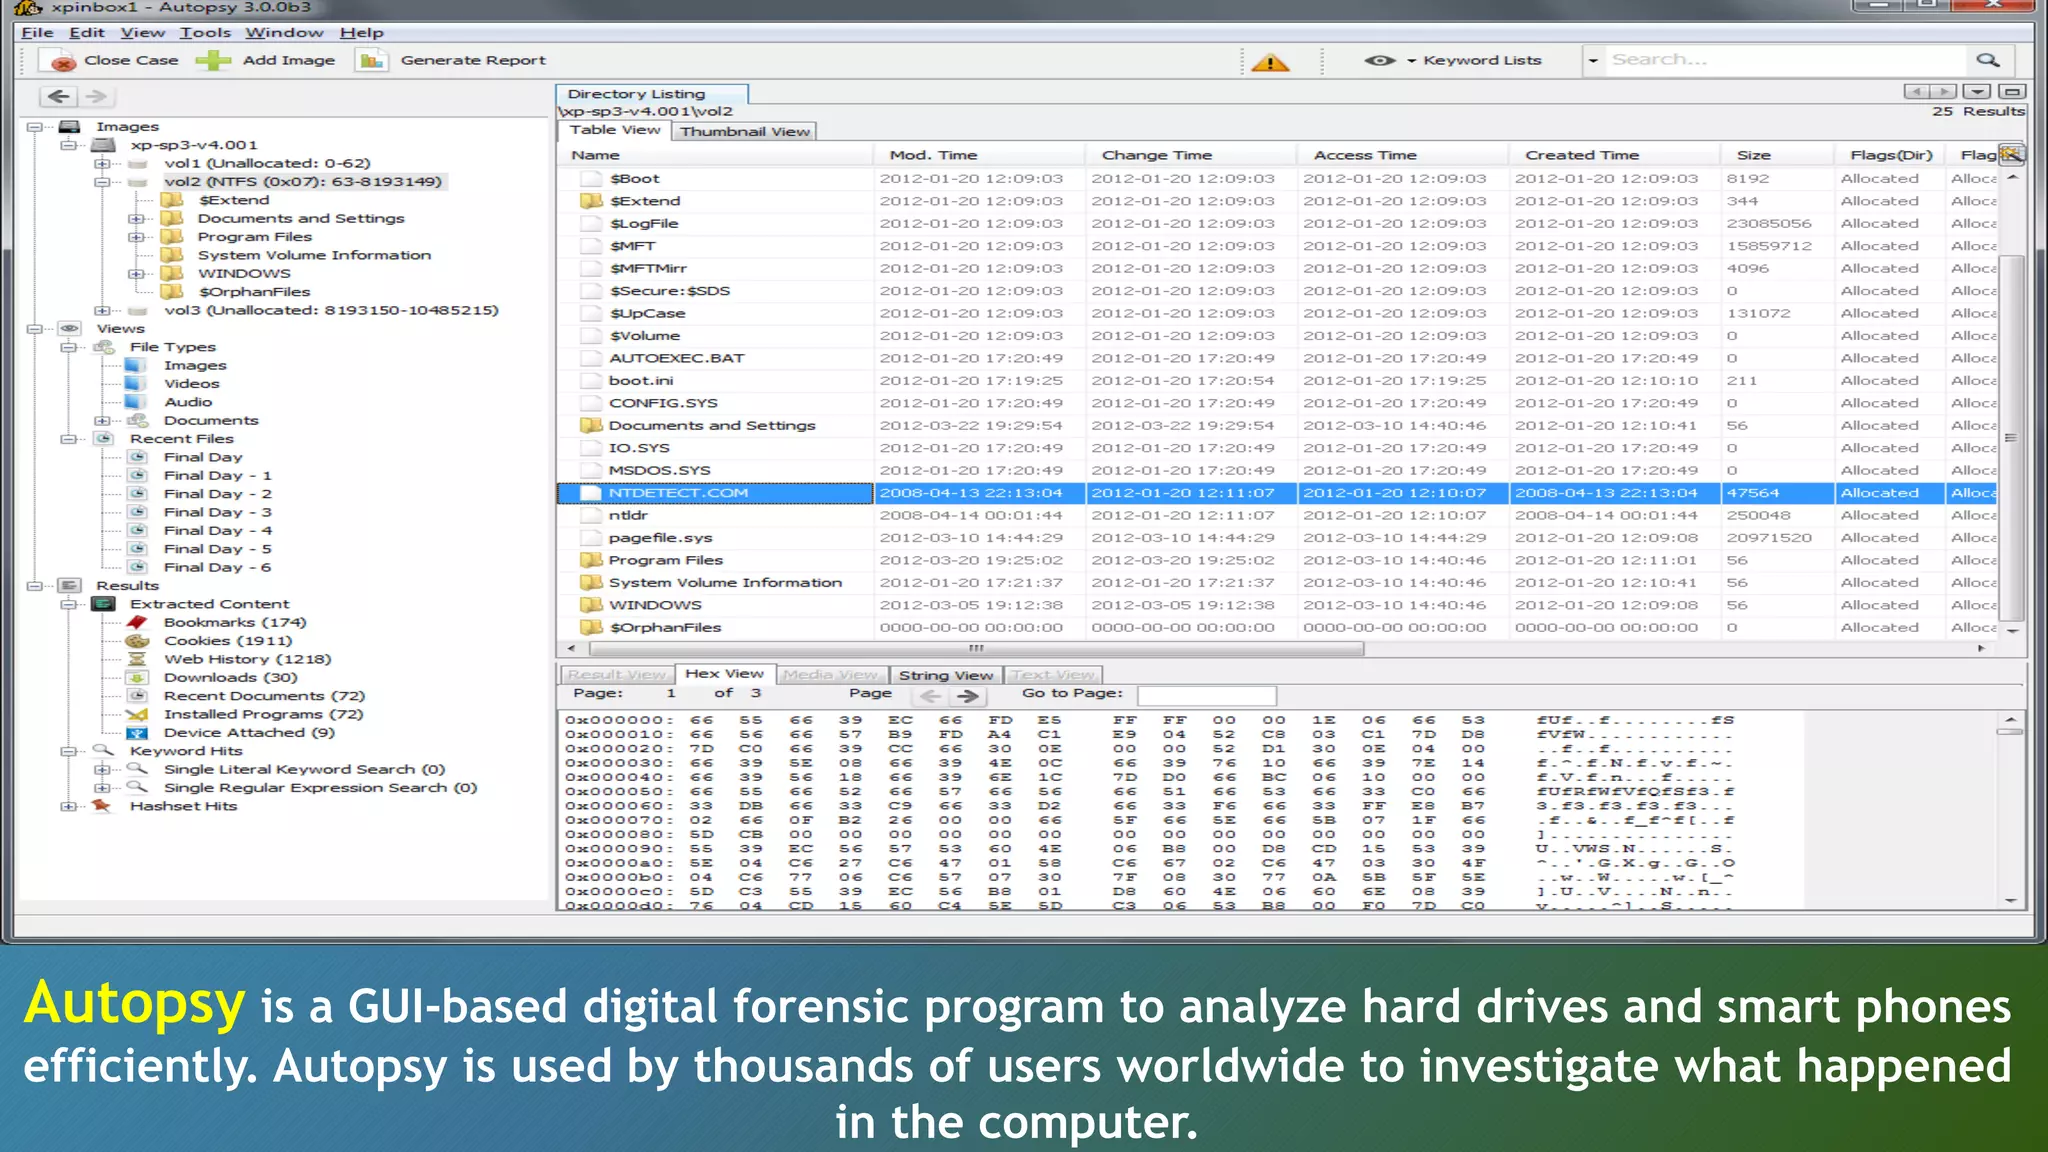This screenshot has width=2048, height=1152.
Task: Click the green Add Image plus icon
Action: point(213,60)
